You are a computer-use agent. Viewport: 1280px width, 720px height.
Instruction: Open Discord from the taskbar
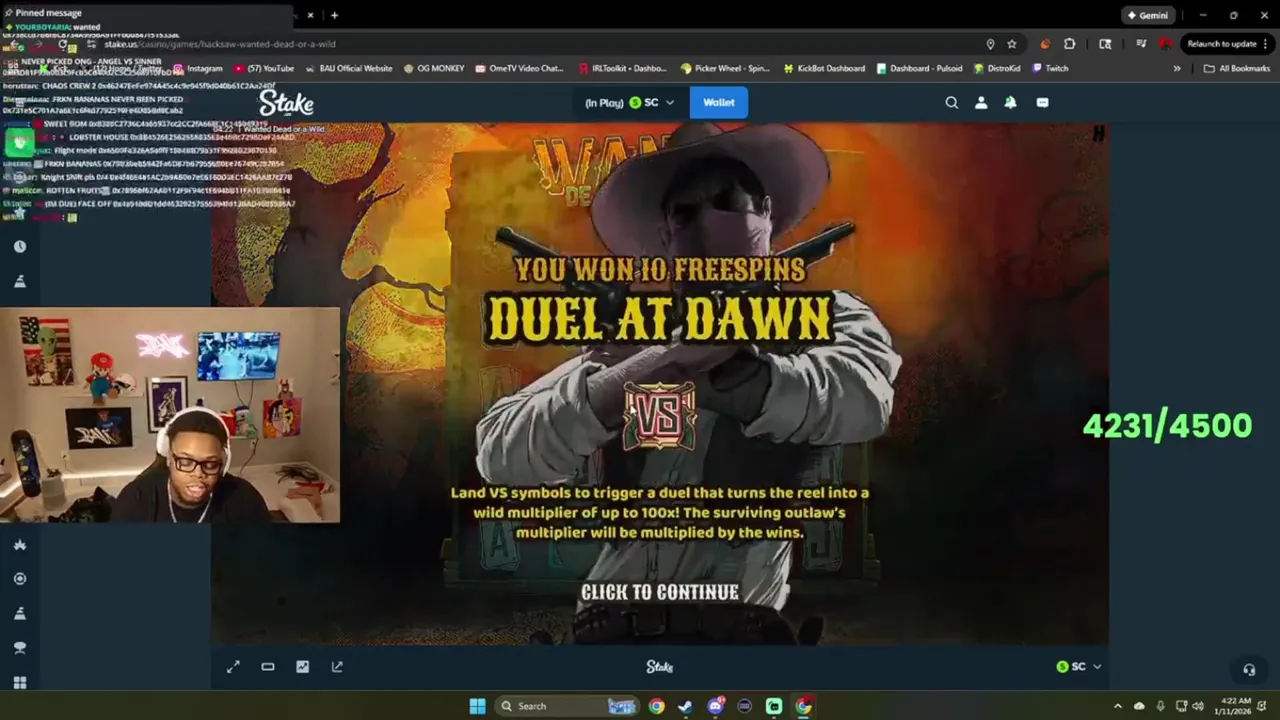coord(715,706)
